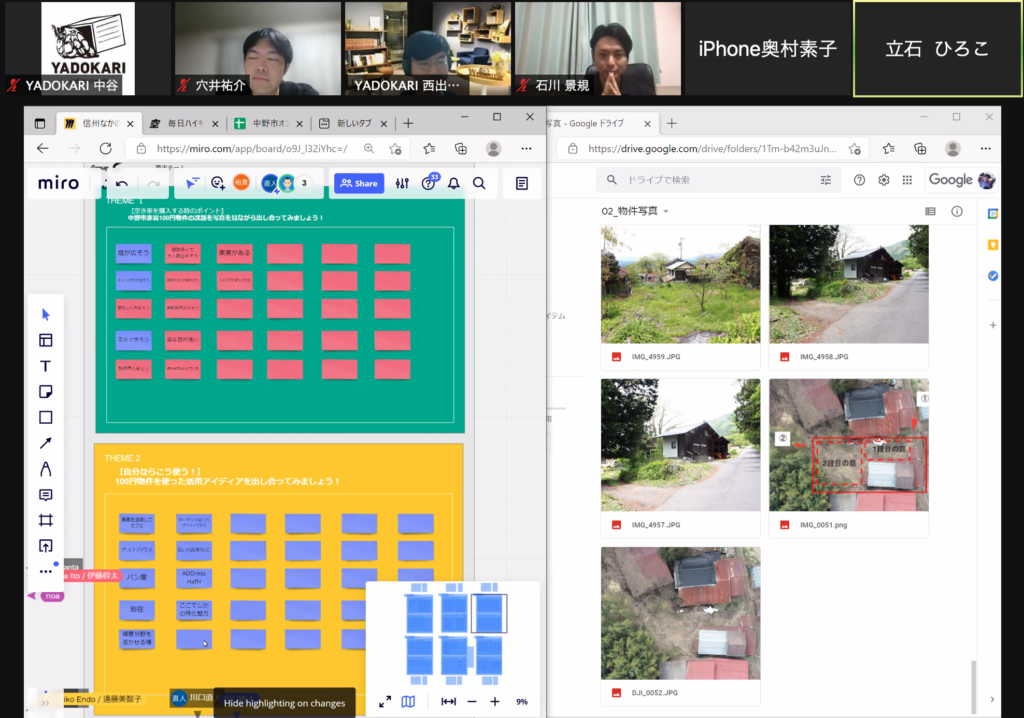The width and height of the screenshot is (1024, 718).
Task: Toggle the Miro minimap icon
Action: tap(408, 702)
